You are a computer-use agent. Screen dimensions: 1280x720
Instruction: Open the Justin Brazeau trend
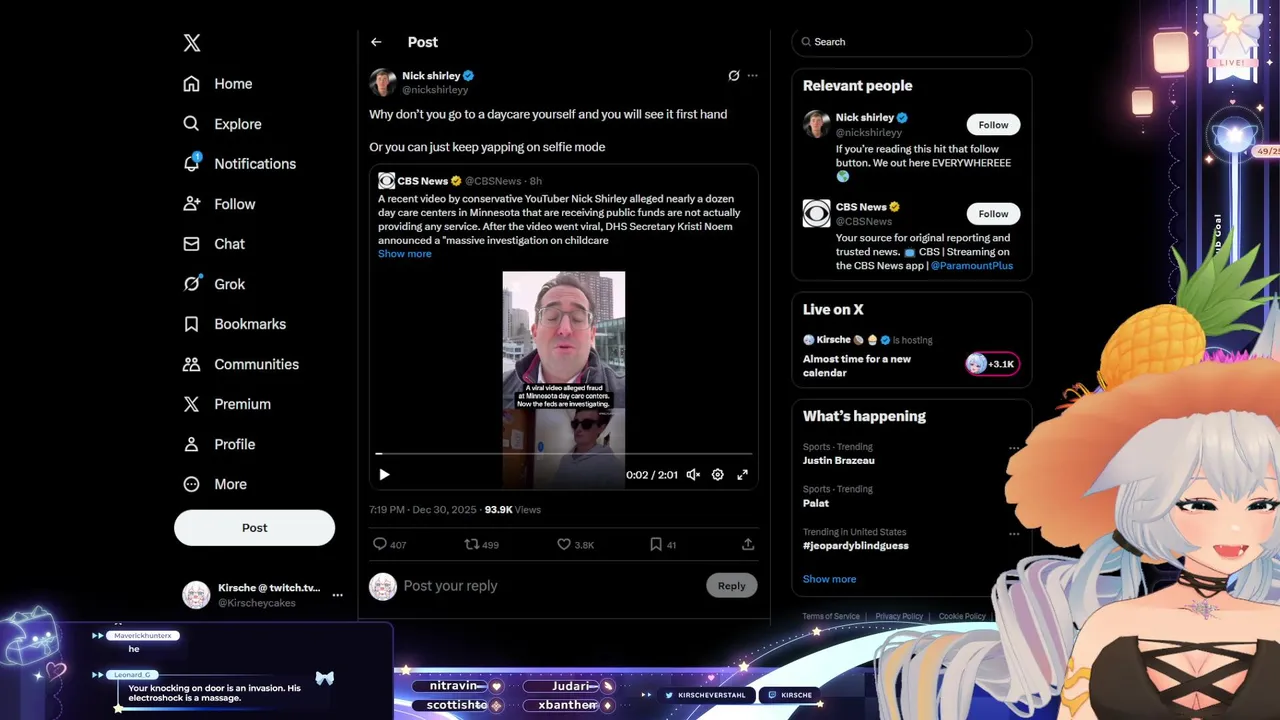[x=839, y=461]
